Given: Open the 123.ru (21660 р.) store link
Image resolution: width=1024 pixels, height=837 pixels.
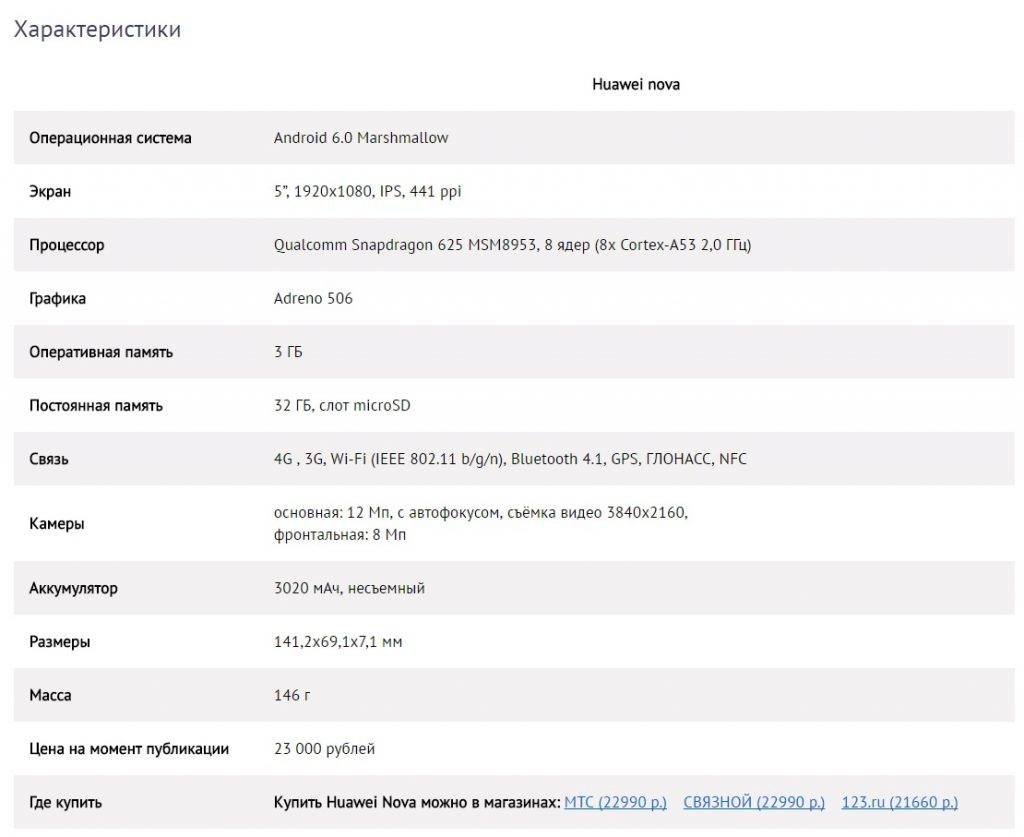Looking at the screenshot, I should click(x=899, y=802).
